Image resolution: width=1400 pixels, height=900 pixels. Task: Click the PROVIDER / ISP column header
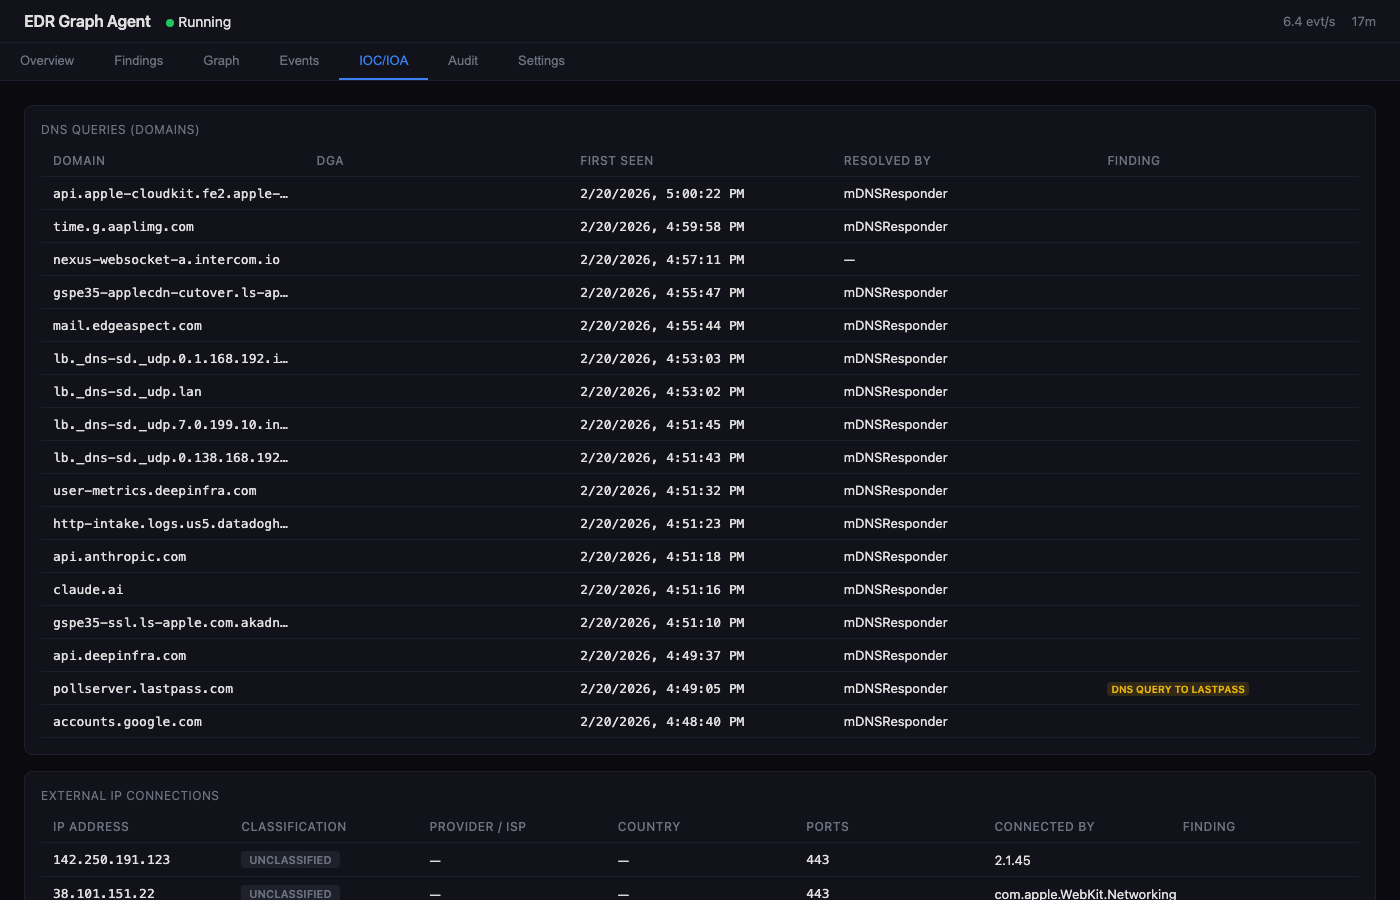(478, 827)
